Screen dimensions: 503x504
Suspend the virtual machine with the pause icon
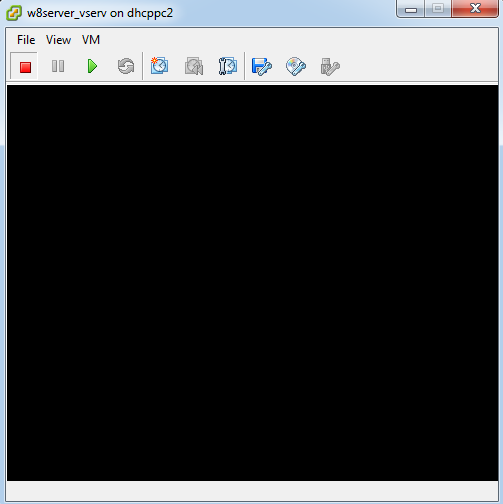tap(58, 66)
